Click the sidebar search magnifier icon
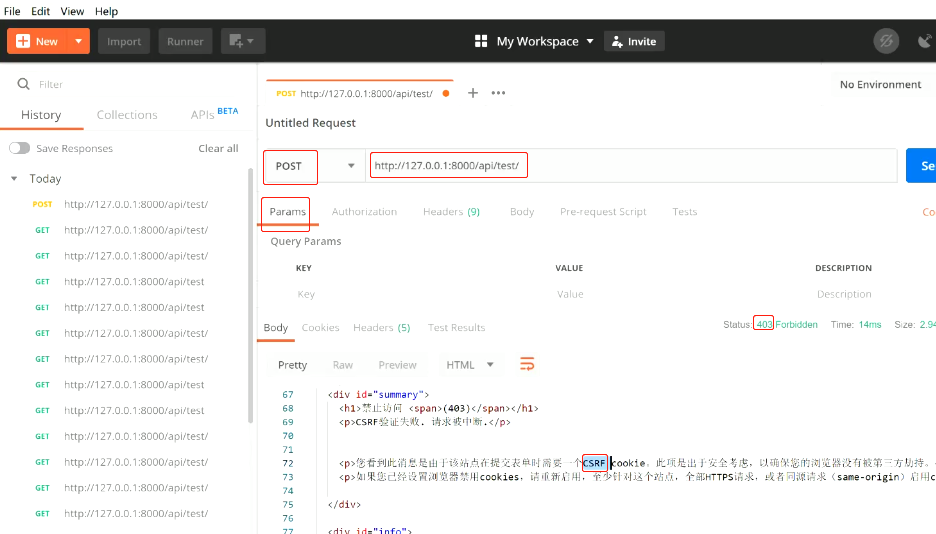The width and height of the screenshot is (936, 534). [x=23, y=84]
